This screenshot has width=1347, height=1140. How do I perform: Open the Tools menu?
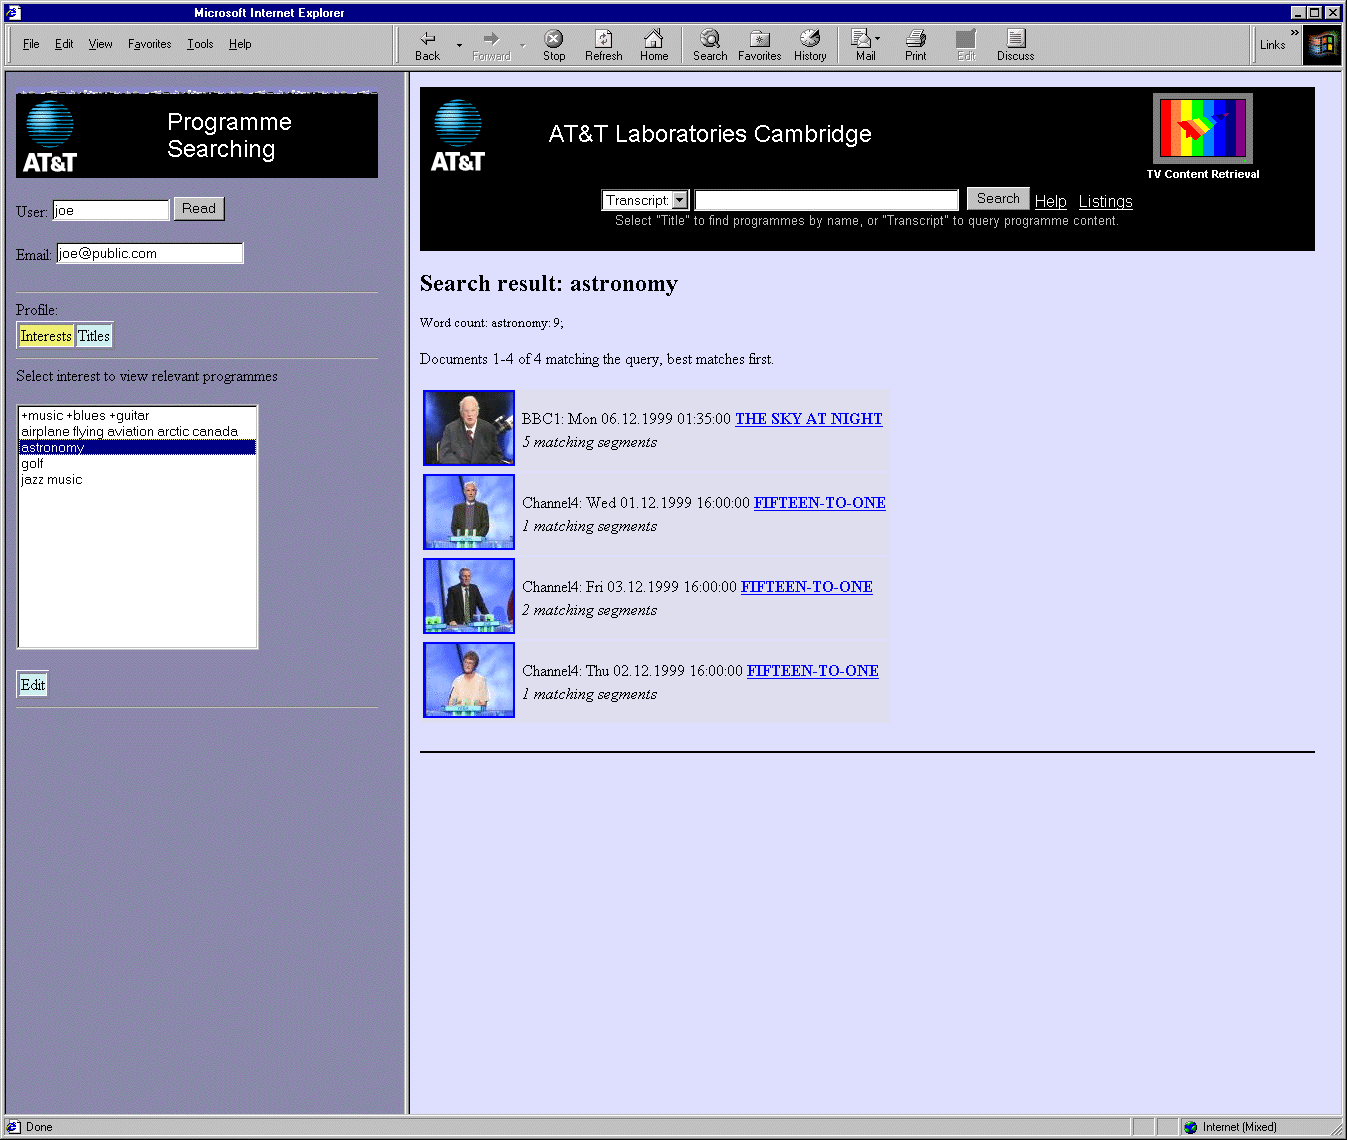(x=200, y=44)
